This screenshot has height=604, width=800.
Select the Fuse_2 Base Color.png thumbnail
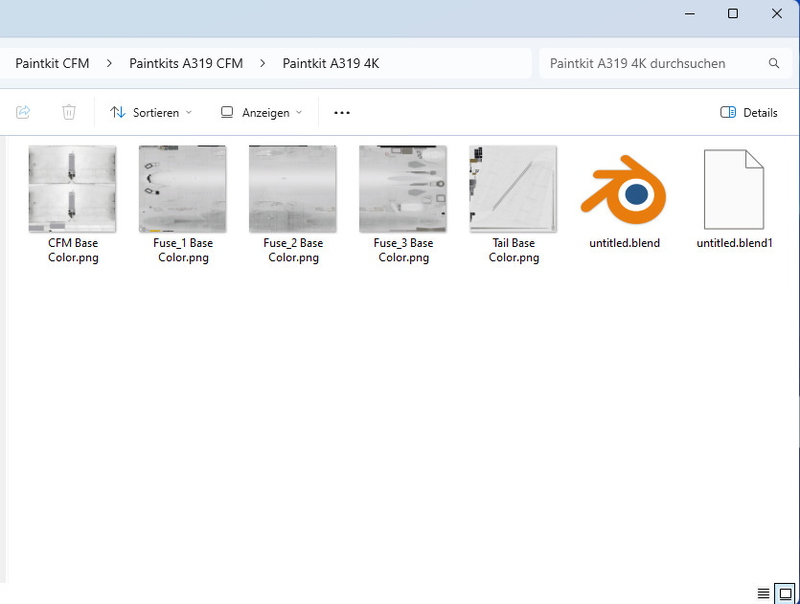293,189
